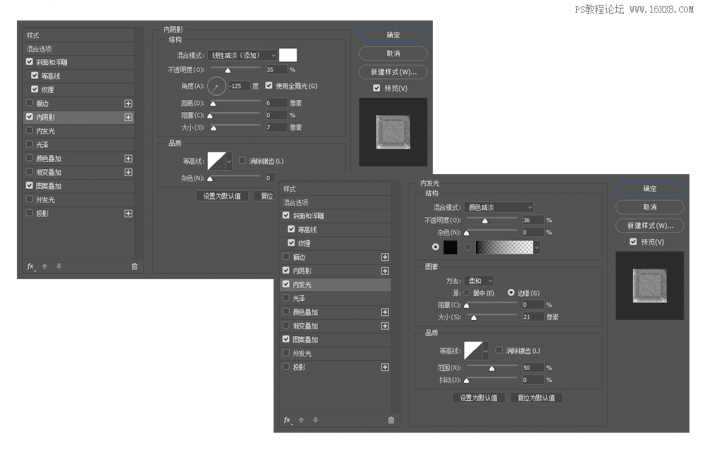Click the glow gradient preview bar
This screenshot has height=456, width=705.
pyautogui.click(x=504, y=247)
